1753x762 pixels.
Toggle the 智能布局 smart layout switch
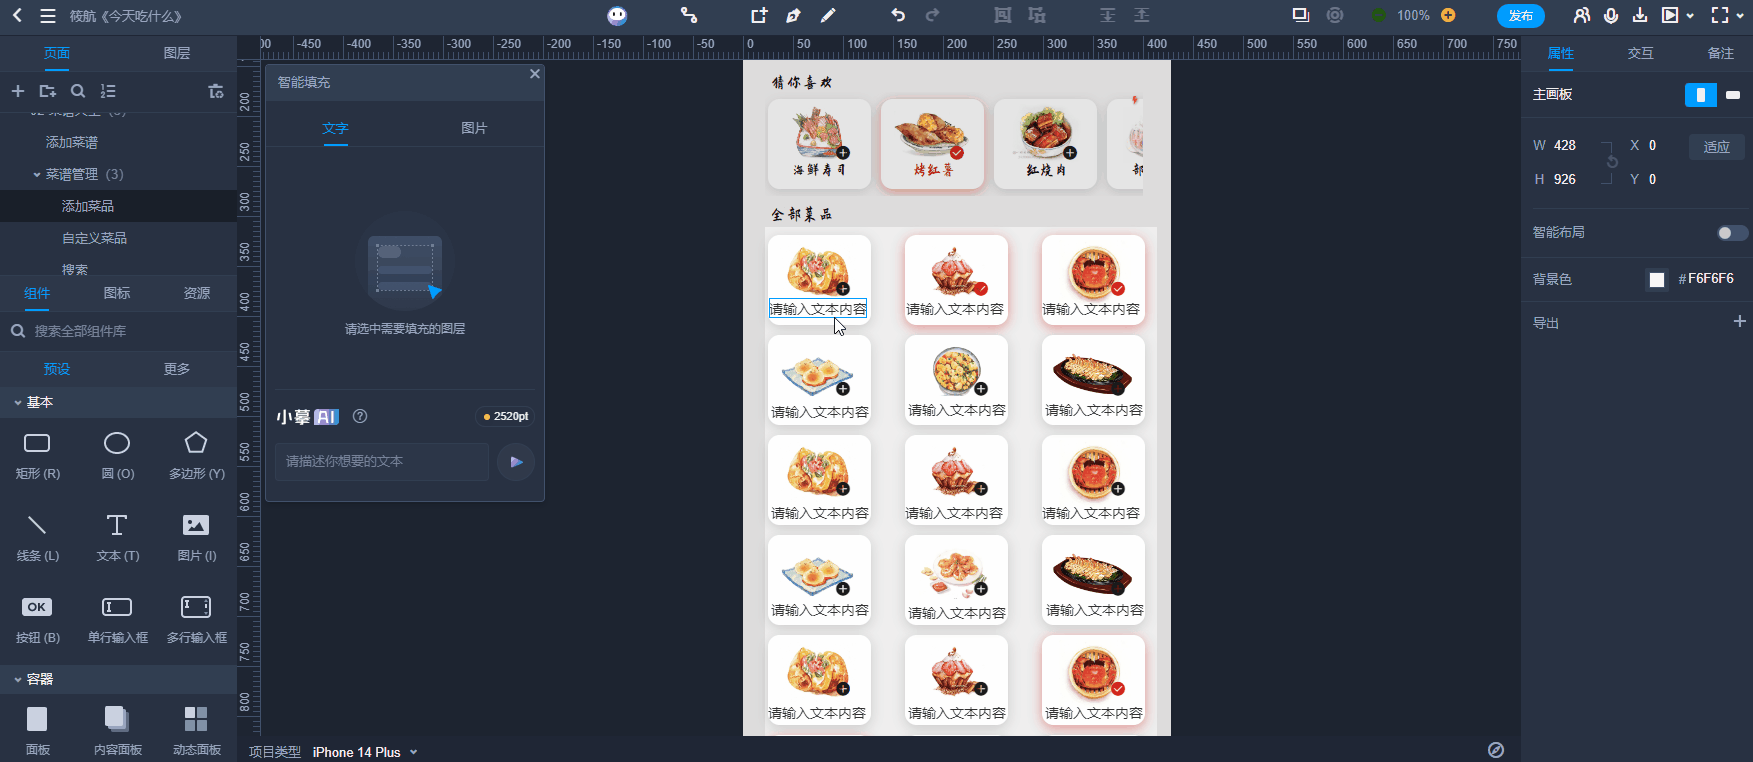pyautogui.click(x=1732, y=233)
